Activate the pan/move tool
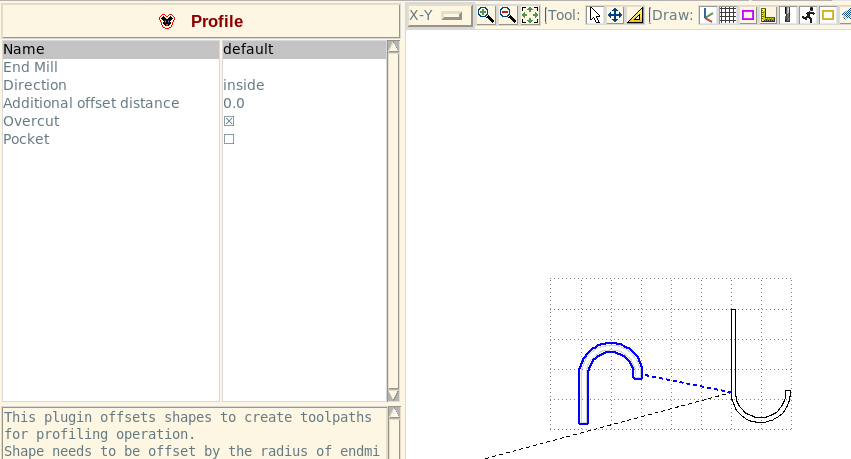 click(615, 15)
